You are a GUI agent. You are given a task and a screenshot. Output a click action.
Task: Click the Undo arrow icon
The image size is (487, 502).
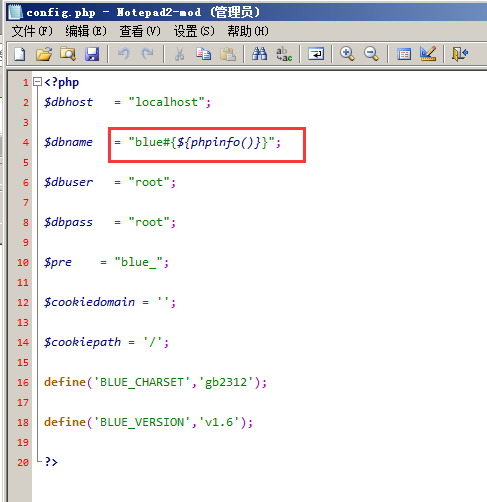coord(124,54)
